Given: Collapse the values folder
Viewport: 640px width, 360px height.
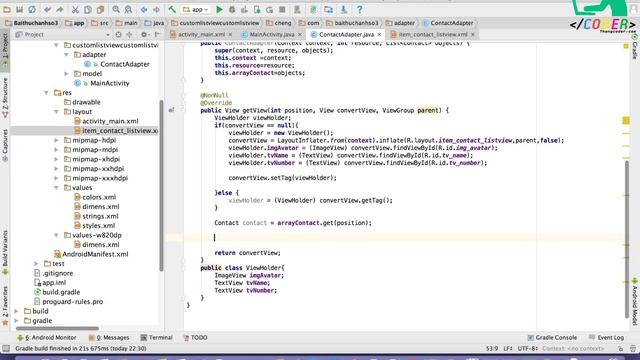Looking at the screenshot, I should click(56, 187).
